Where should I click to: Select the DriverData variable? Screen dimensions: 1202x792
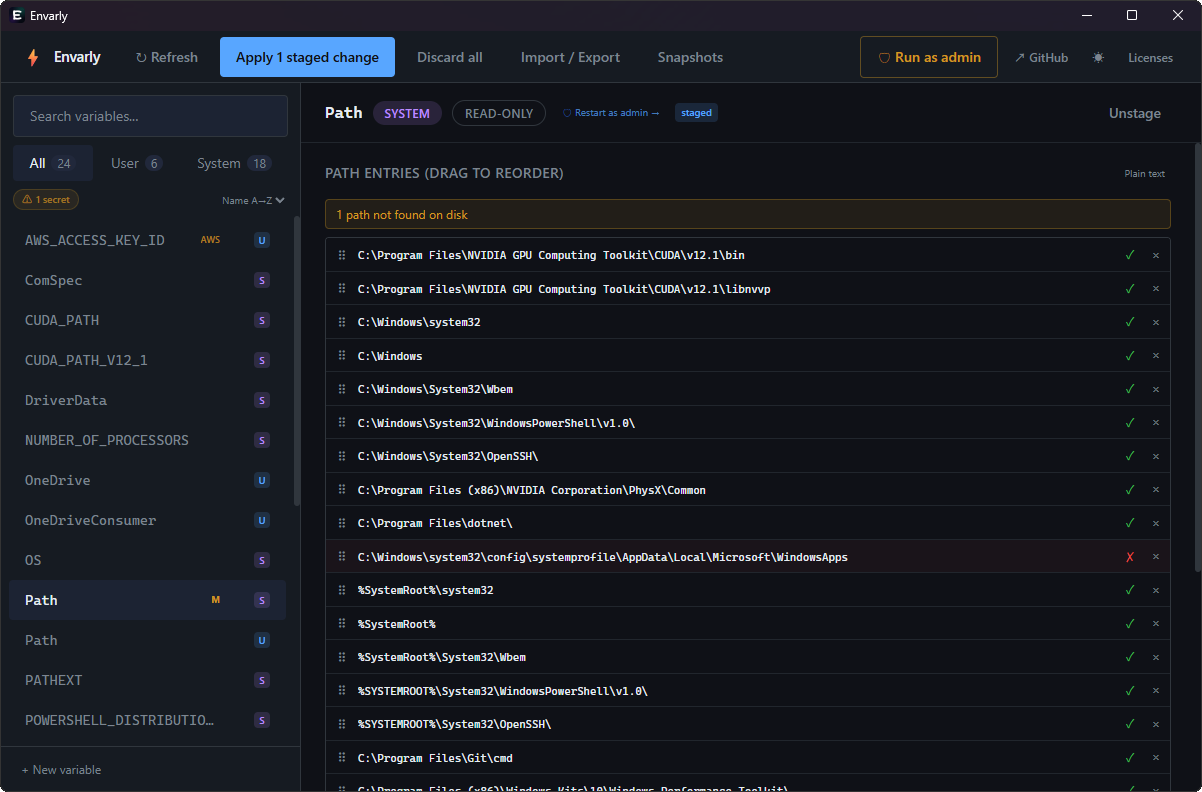click(148, 400)
